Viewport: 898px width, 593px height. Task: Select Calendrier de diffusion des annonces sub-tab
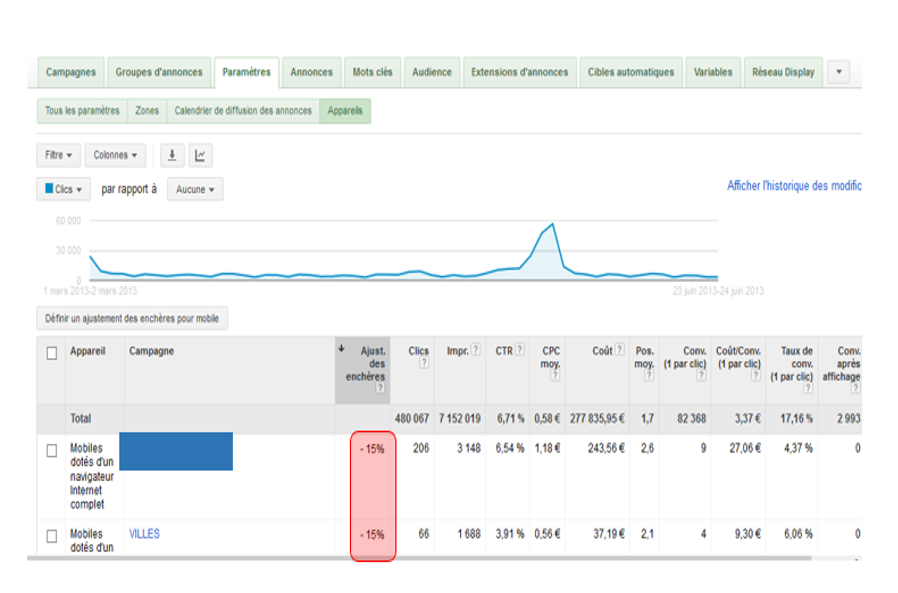coord(243,111)
